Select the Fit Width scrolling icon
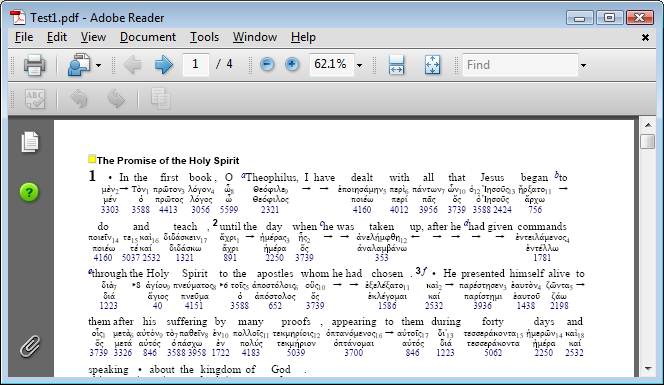 coord(396,65)
